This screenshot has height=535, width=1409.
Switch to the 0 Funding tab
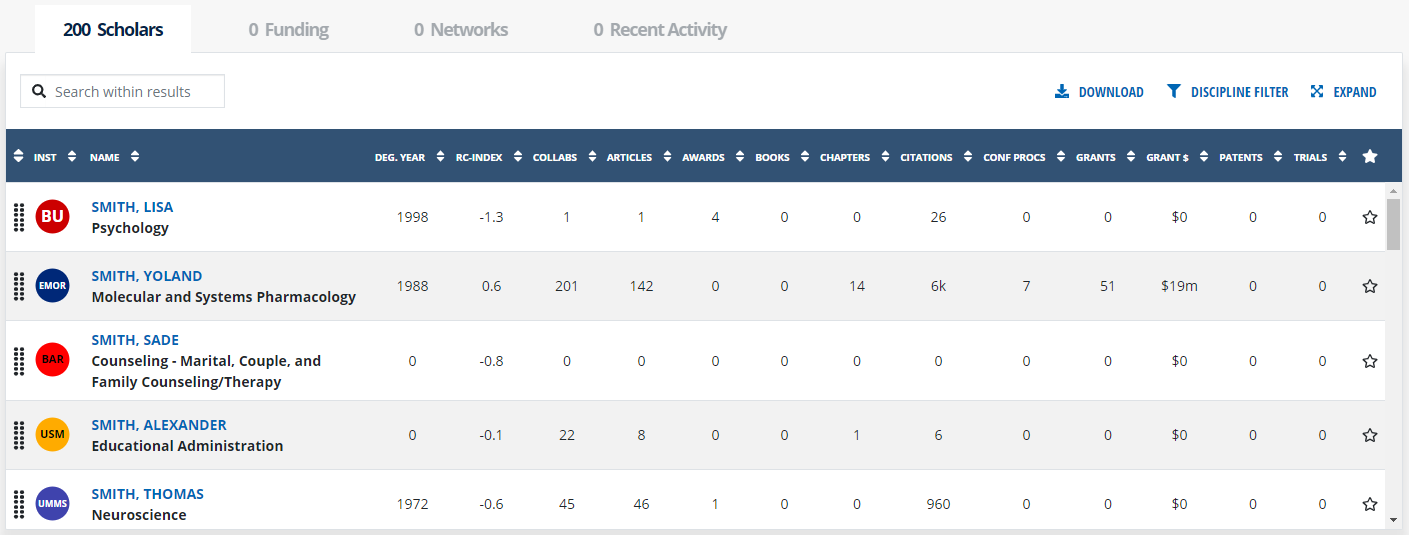coord(289,30)
